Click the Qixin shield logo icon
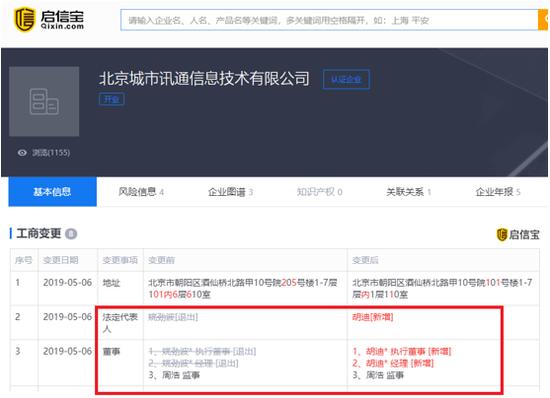Screen dimensions: 550x398 coord(24,19)
